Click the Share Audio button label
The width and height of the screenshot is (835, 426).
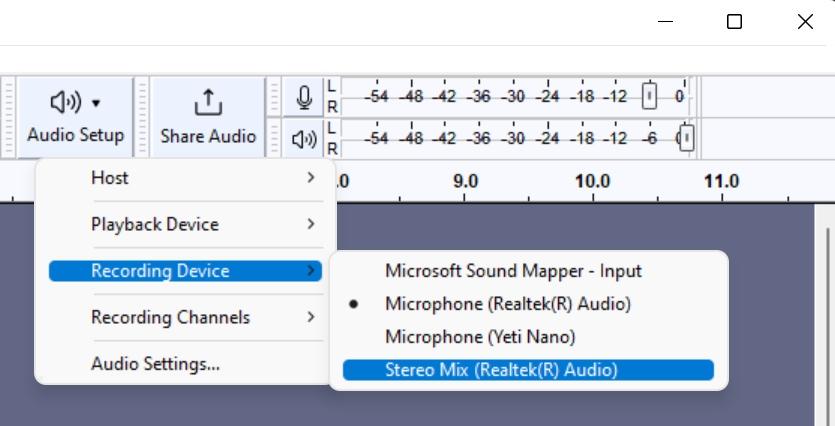tap(208, 136)
